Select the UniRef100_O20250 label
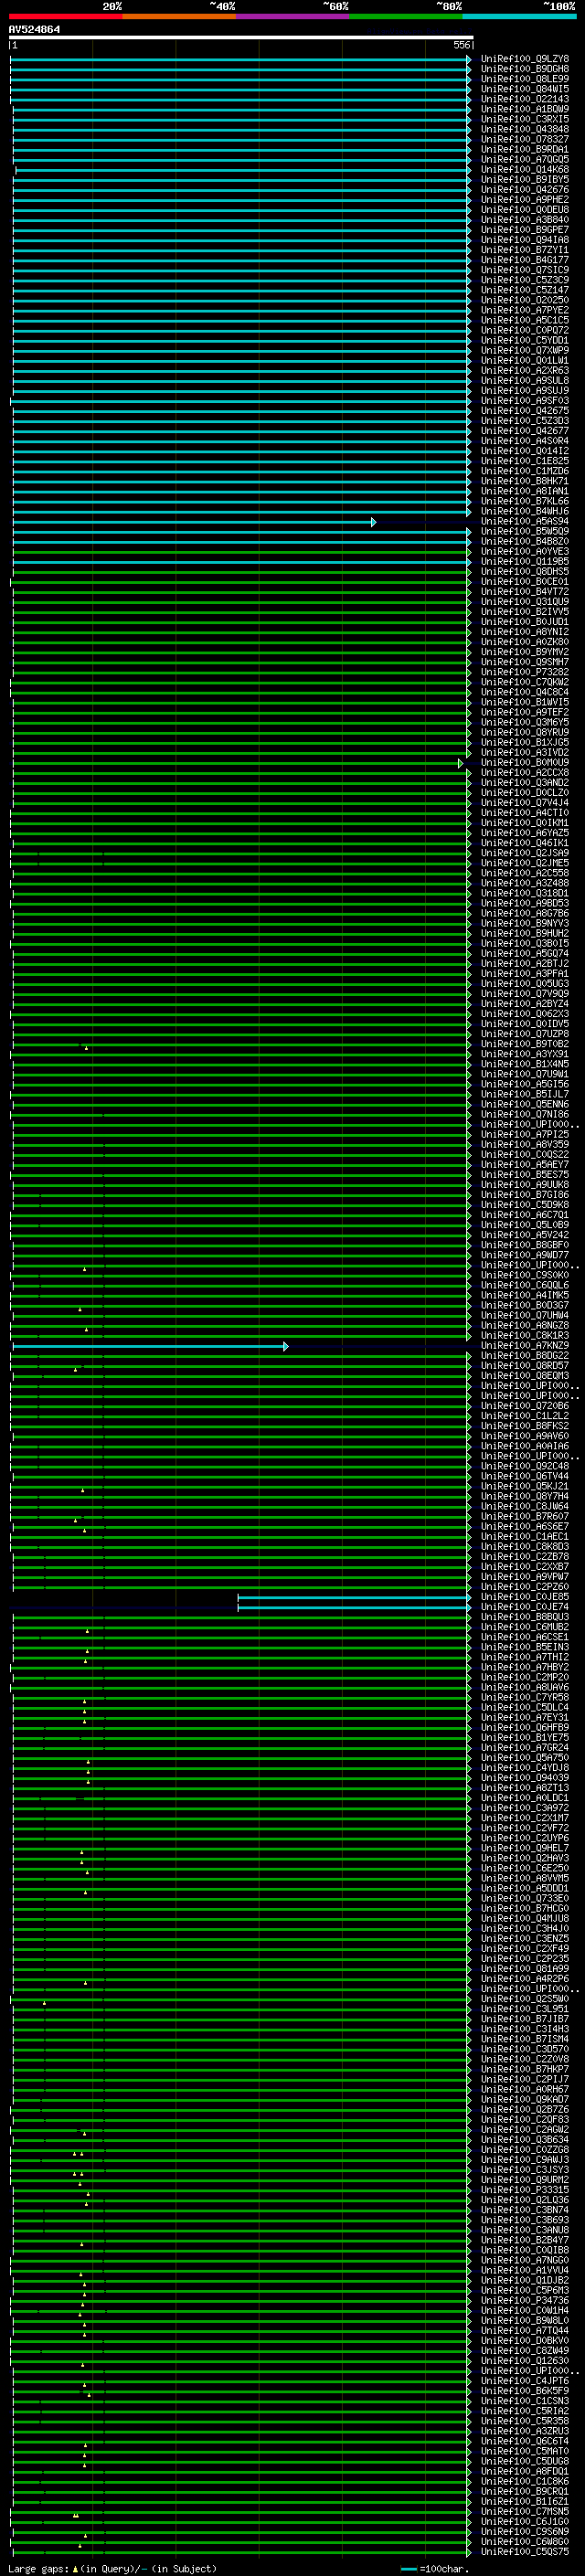Screen dimensions: 585x2576 click(x=524, y=300)
